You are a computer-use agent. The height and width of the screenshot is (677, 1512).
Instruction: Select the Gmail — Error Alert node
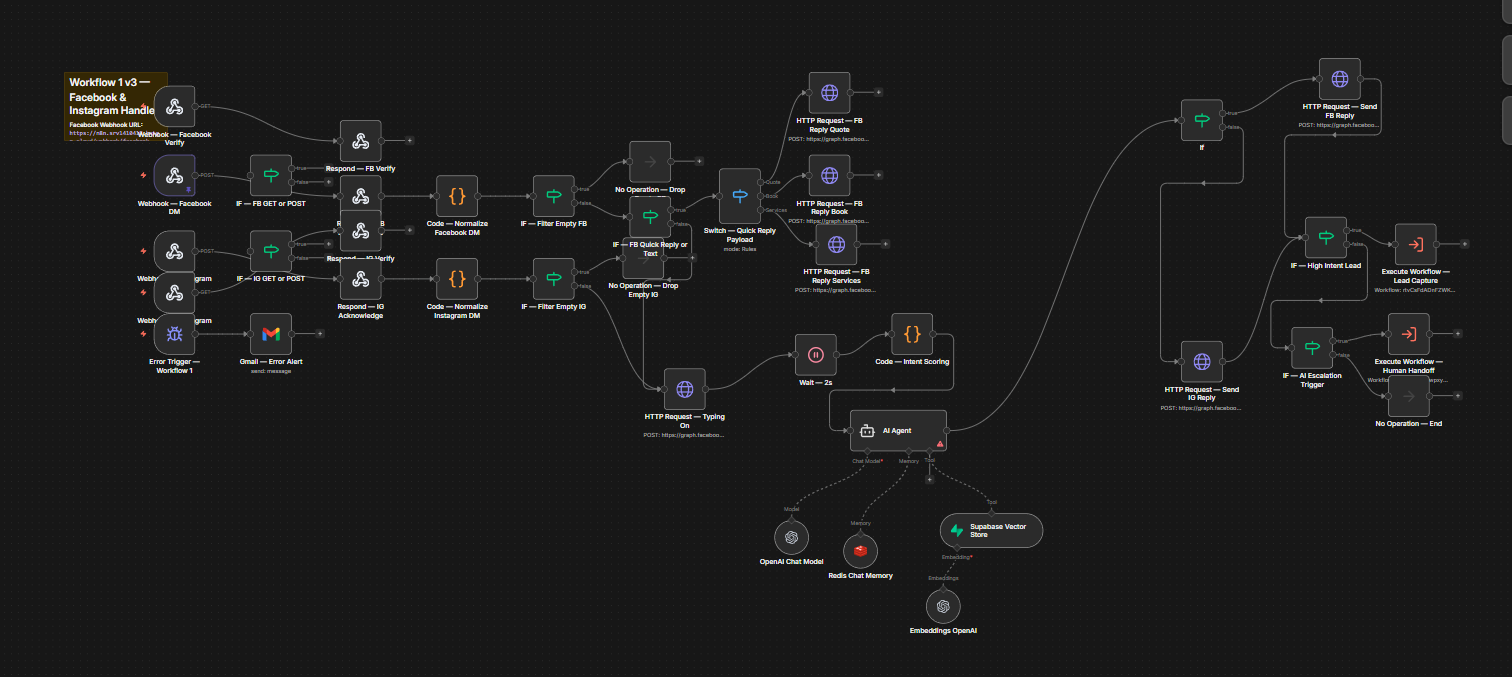coord(271,334)
